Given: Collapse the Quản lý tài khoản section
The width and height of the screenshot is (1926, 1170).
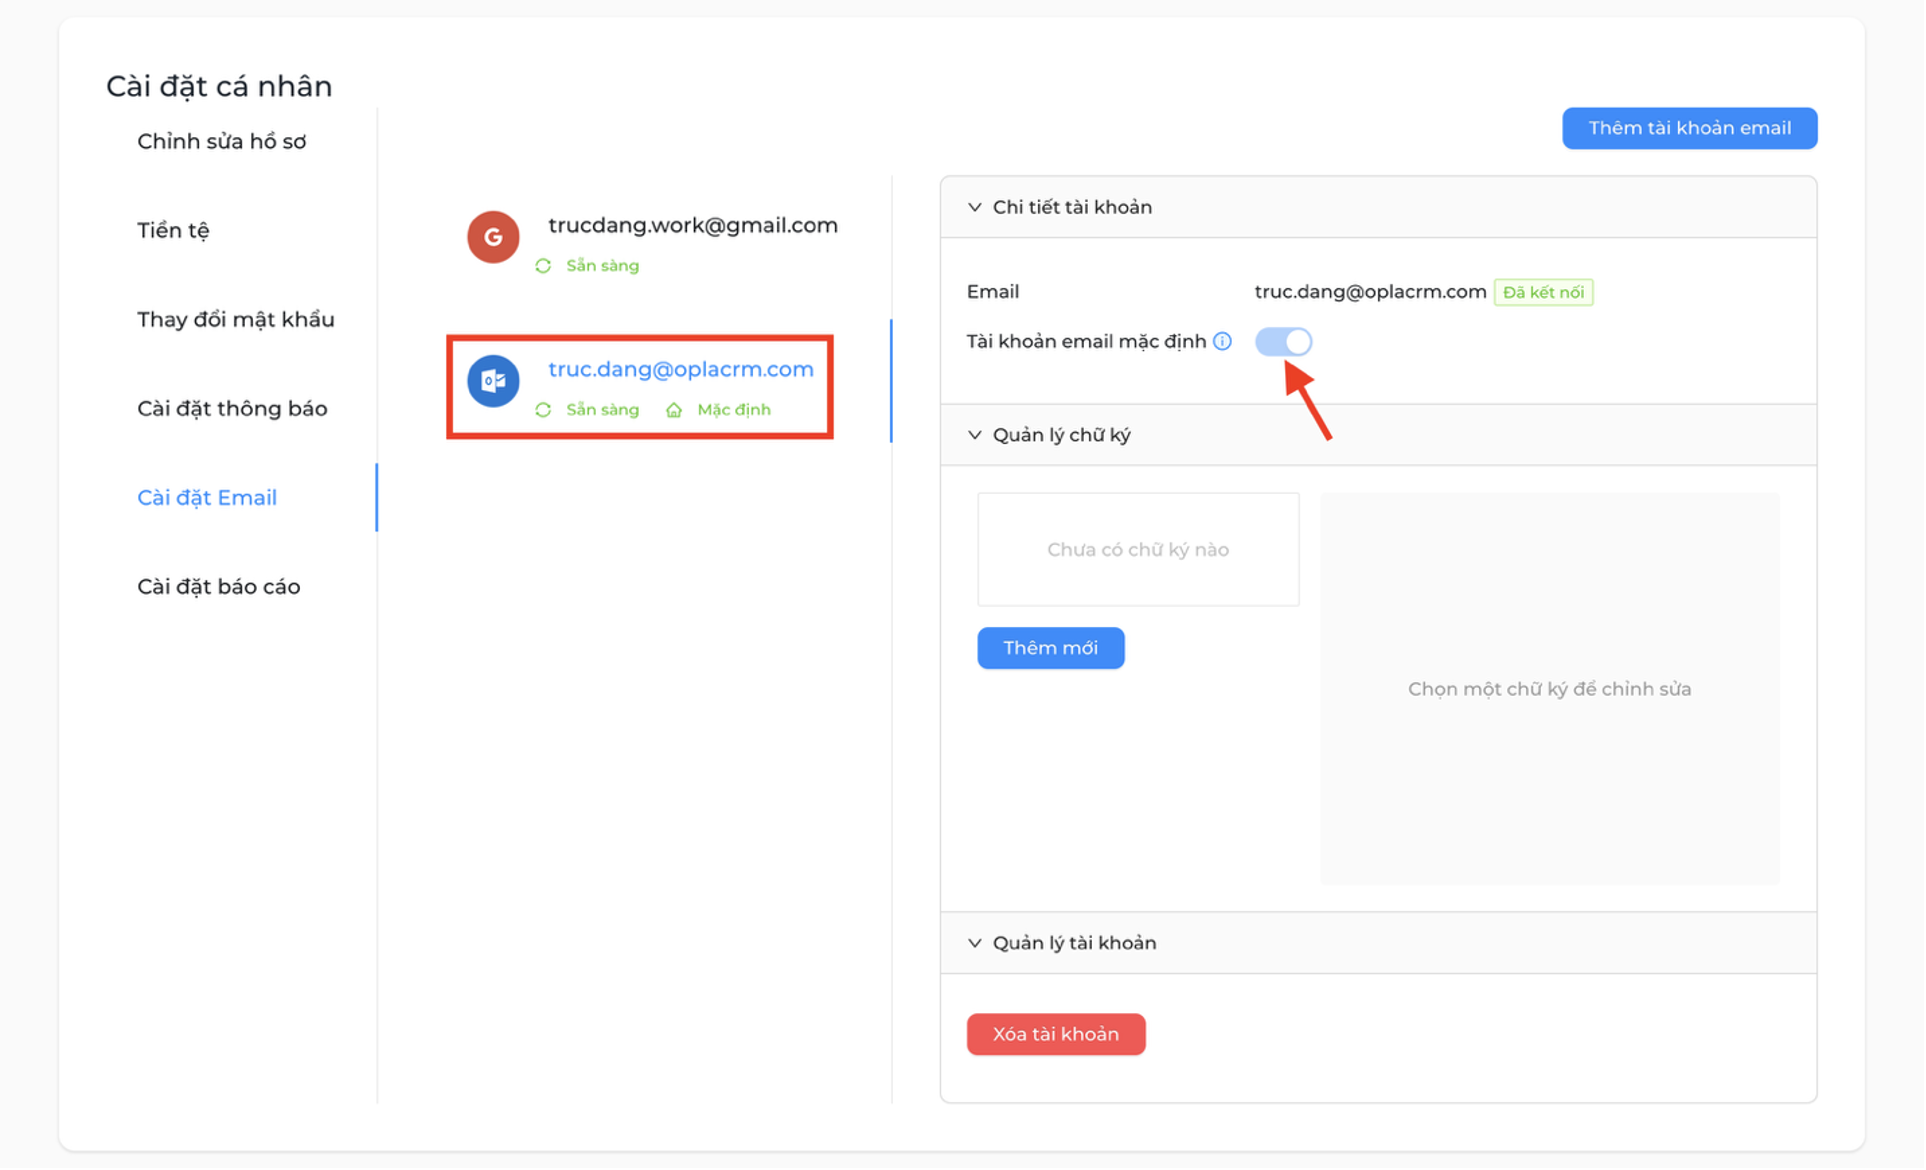Looking at the screenshot, I should point(975,943).
